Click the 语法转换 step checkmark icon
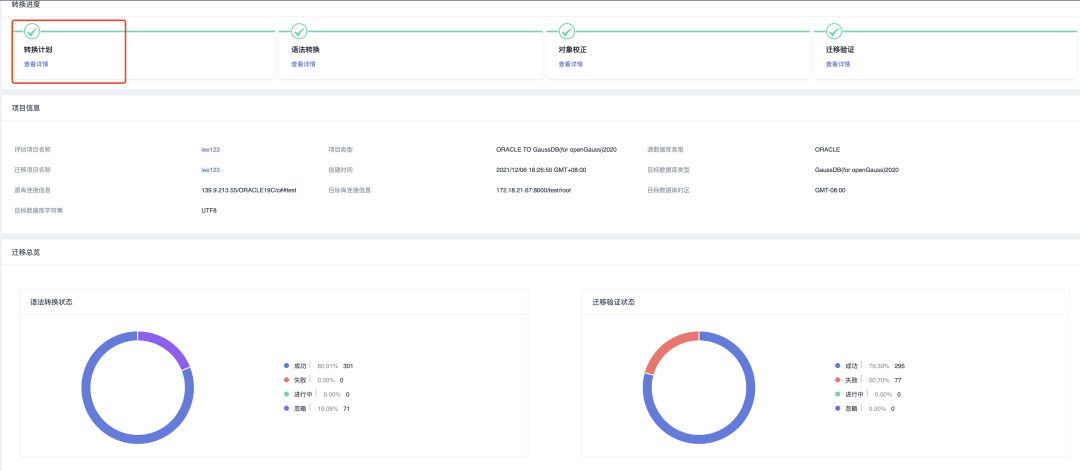The height and width of the screenshot is (471, 1080). [x=299, y=31]
